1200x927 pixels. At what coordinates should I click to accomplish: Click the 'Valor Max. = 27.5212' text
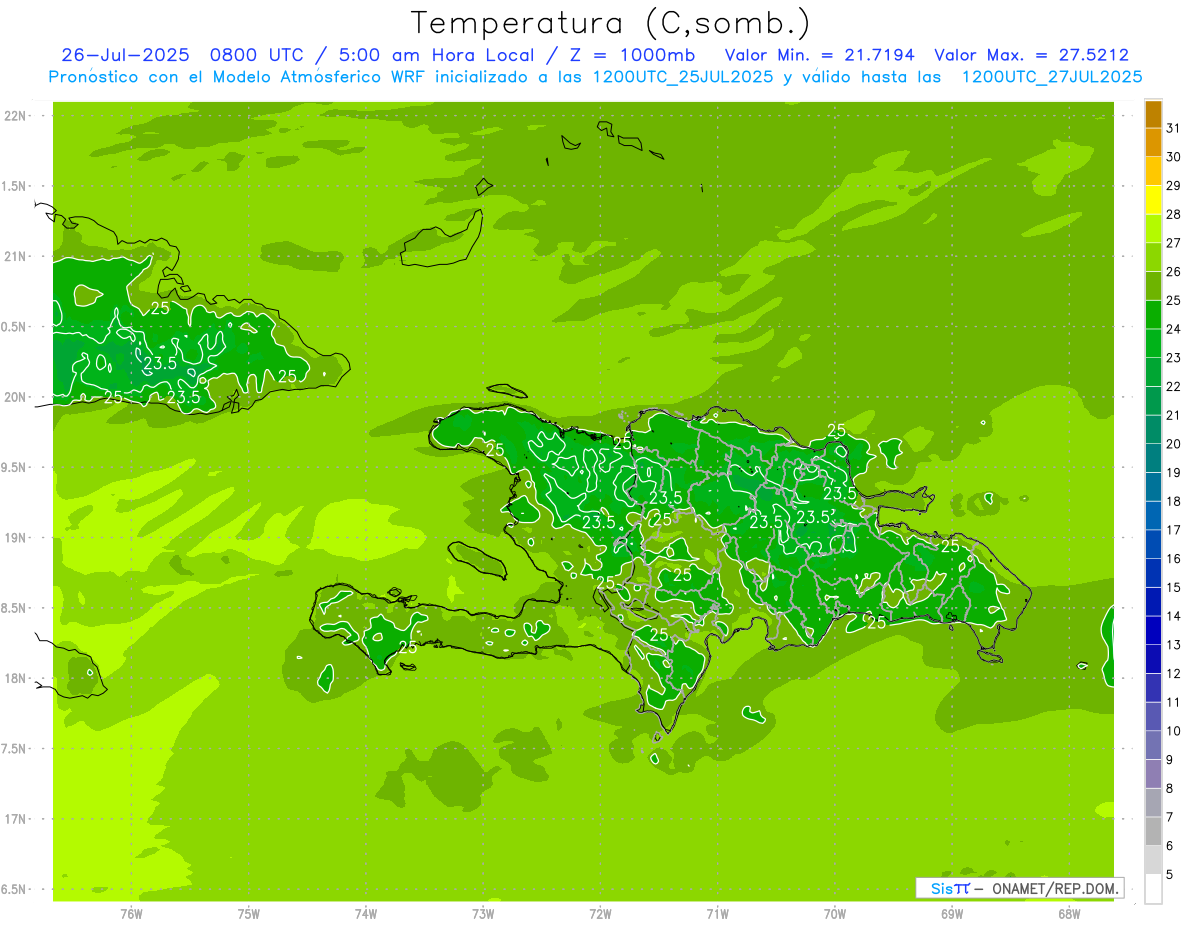pos(1032,55)
